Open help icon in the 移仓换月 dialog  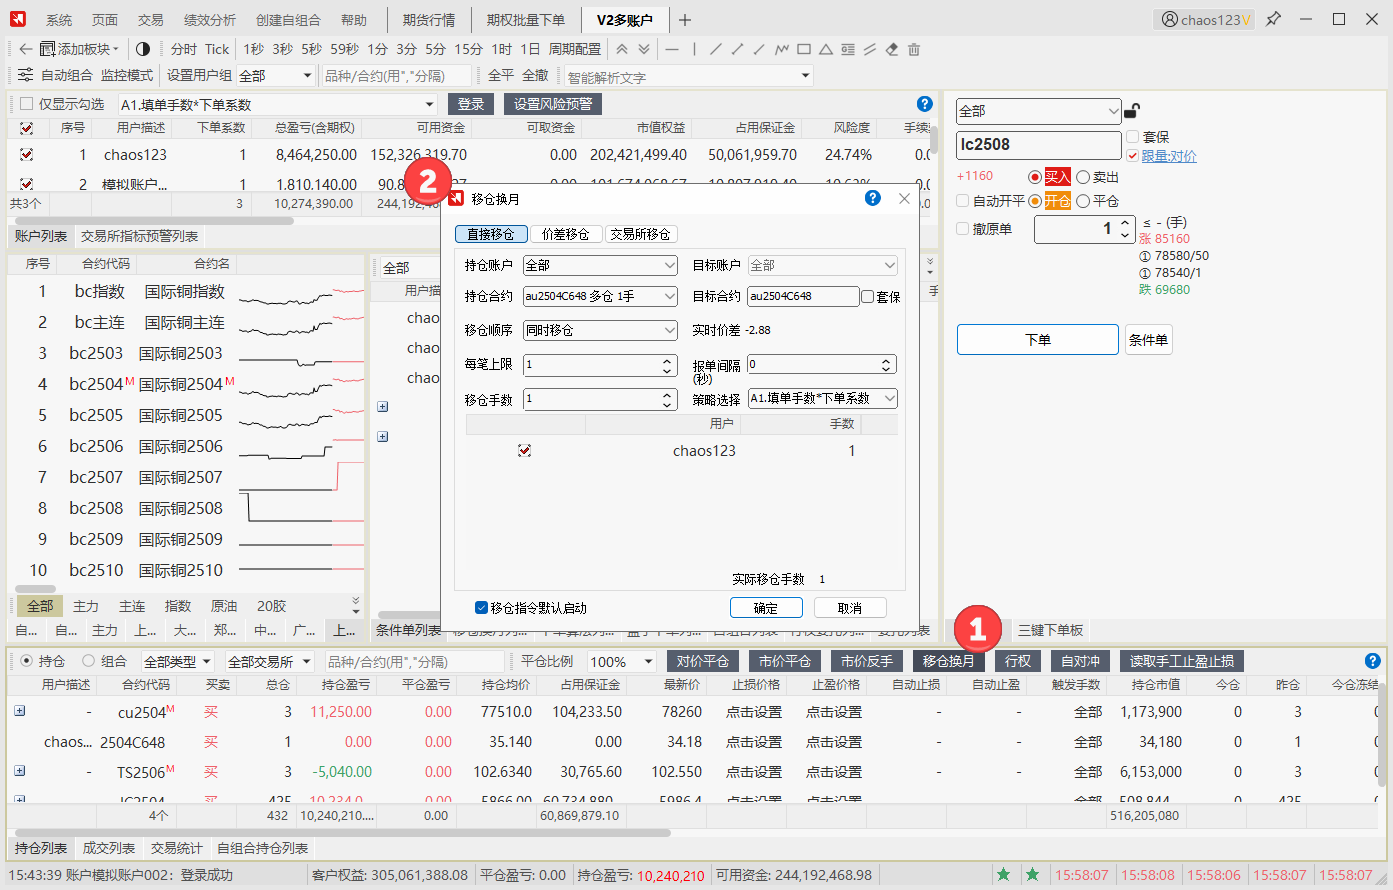(x=873, y=198)
